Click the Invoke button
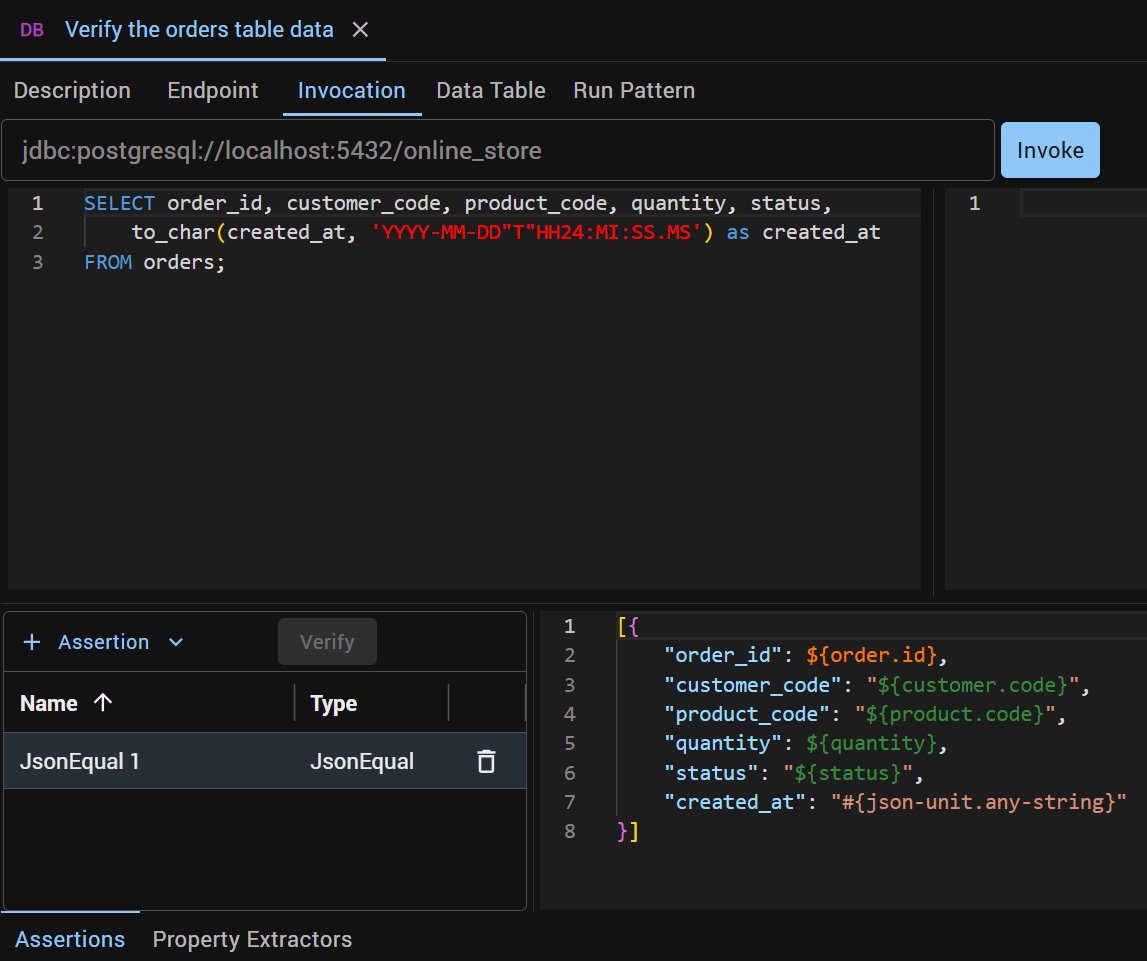The width and height of the screenshot is (1147, 961). pyautogui.click(x=1050, y=150)
